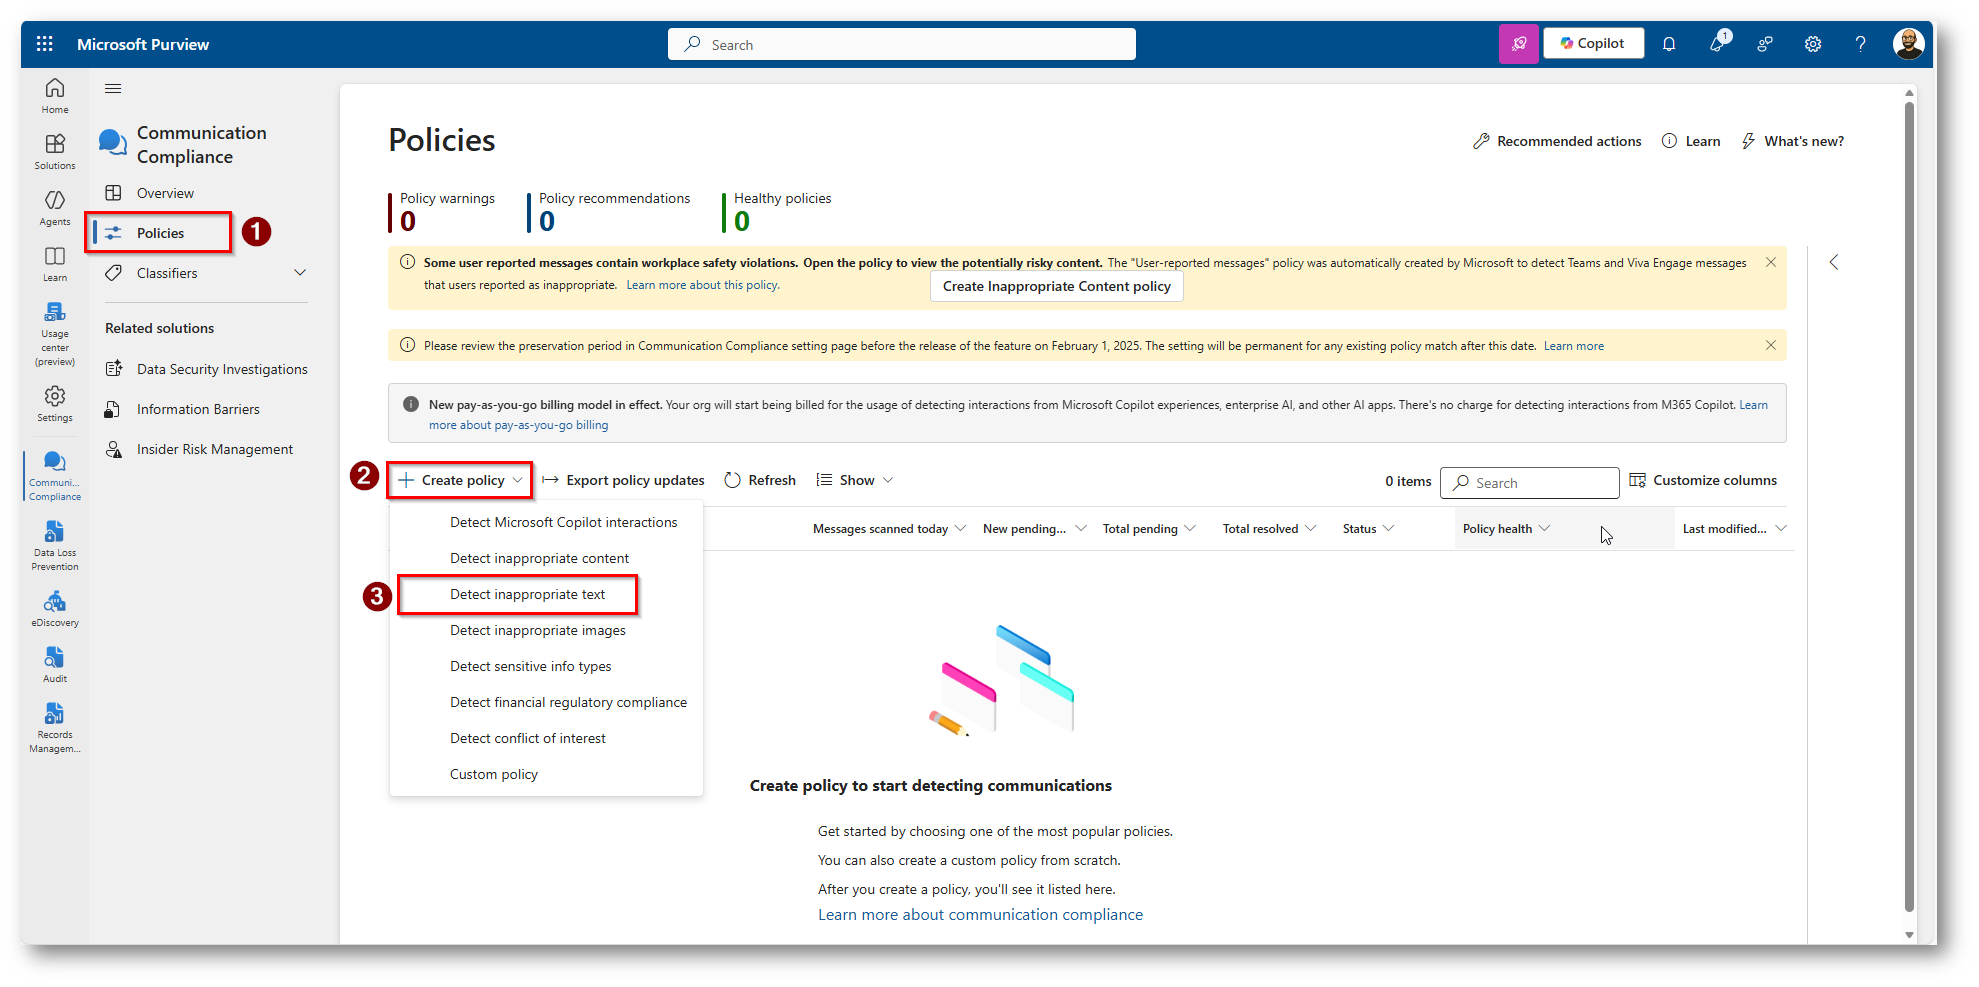Screen dimensions: 1979x987
Task: Open What's new with lightning icon
Action: coord(1793,141)
